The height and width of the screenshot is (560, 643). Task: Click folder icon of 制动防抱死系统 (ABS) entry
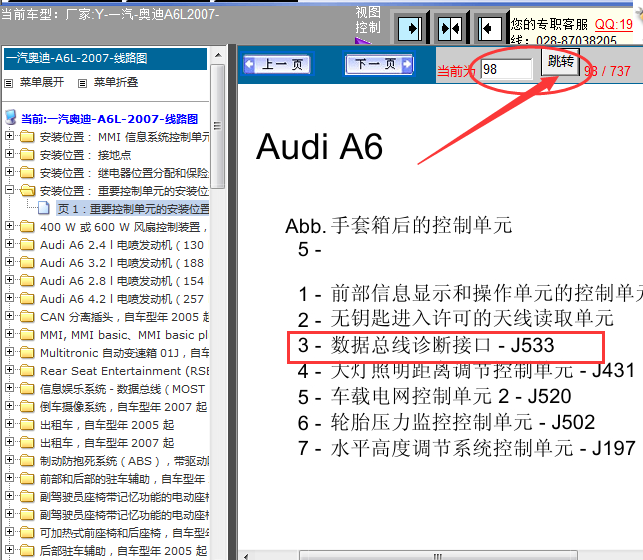click(27, 460)
